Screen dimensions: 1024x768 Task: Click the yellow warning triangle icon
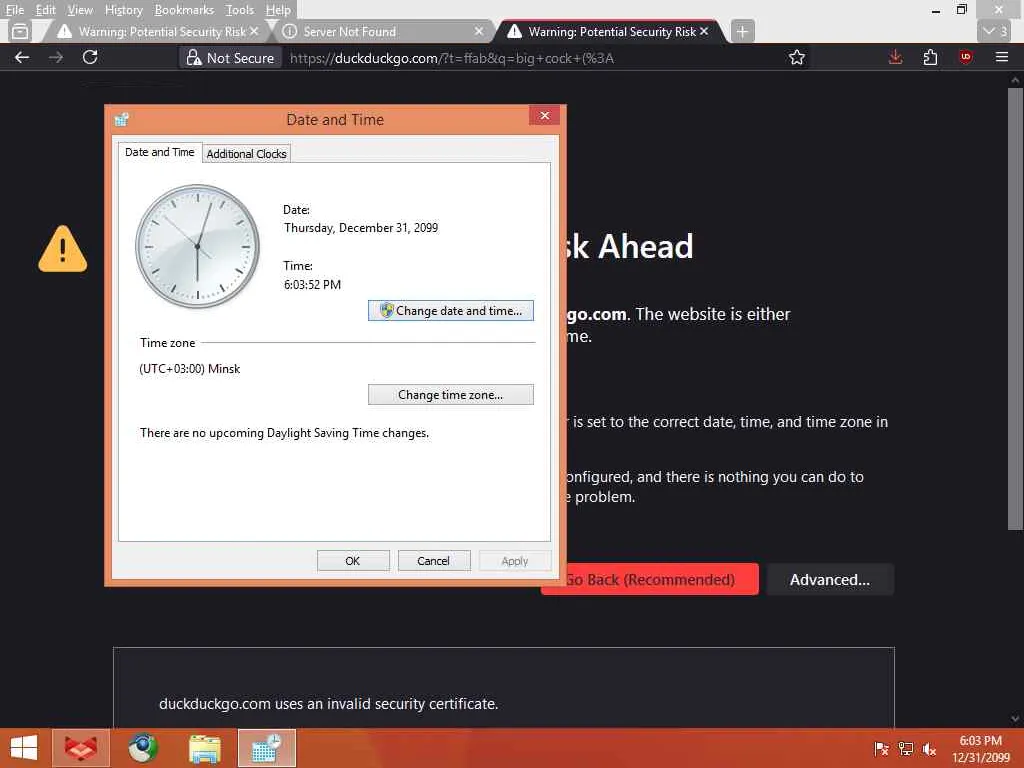(63, 249)
